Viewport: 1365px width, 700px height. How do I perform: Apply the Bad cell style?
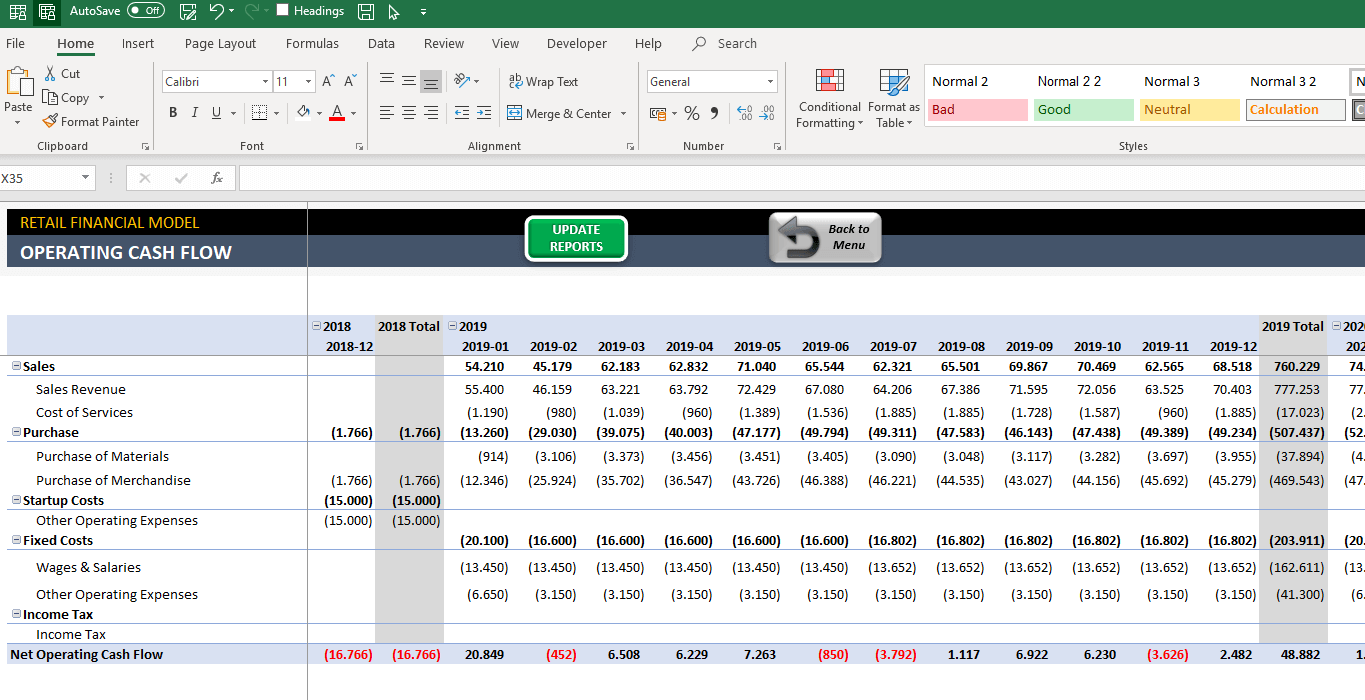977,110
